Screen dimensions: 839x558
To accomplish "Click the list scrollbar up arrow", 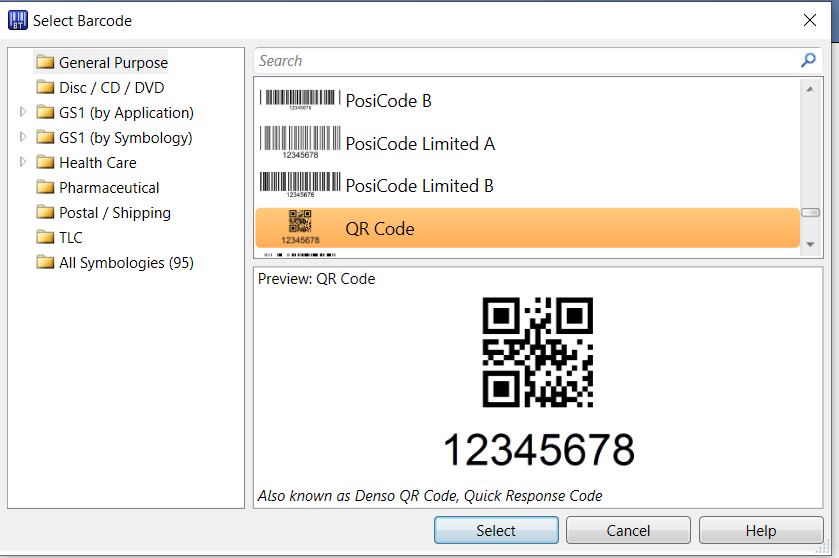I will tap(810, 89).
